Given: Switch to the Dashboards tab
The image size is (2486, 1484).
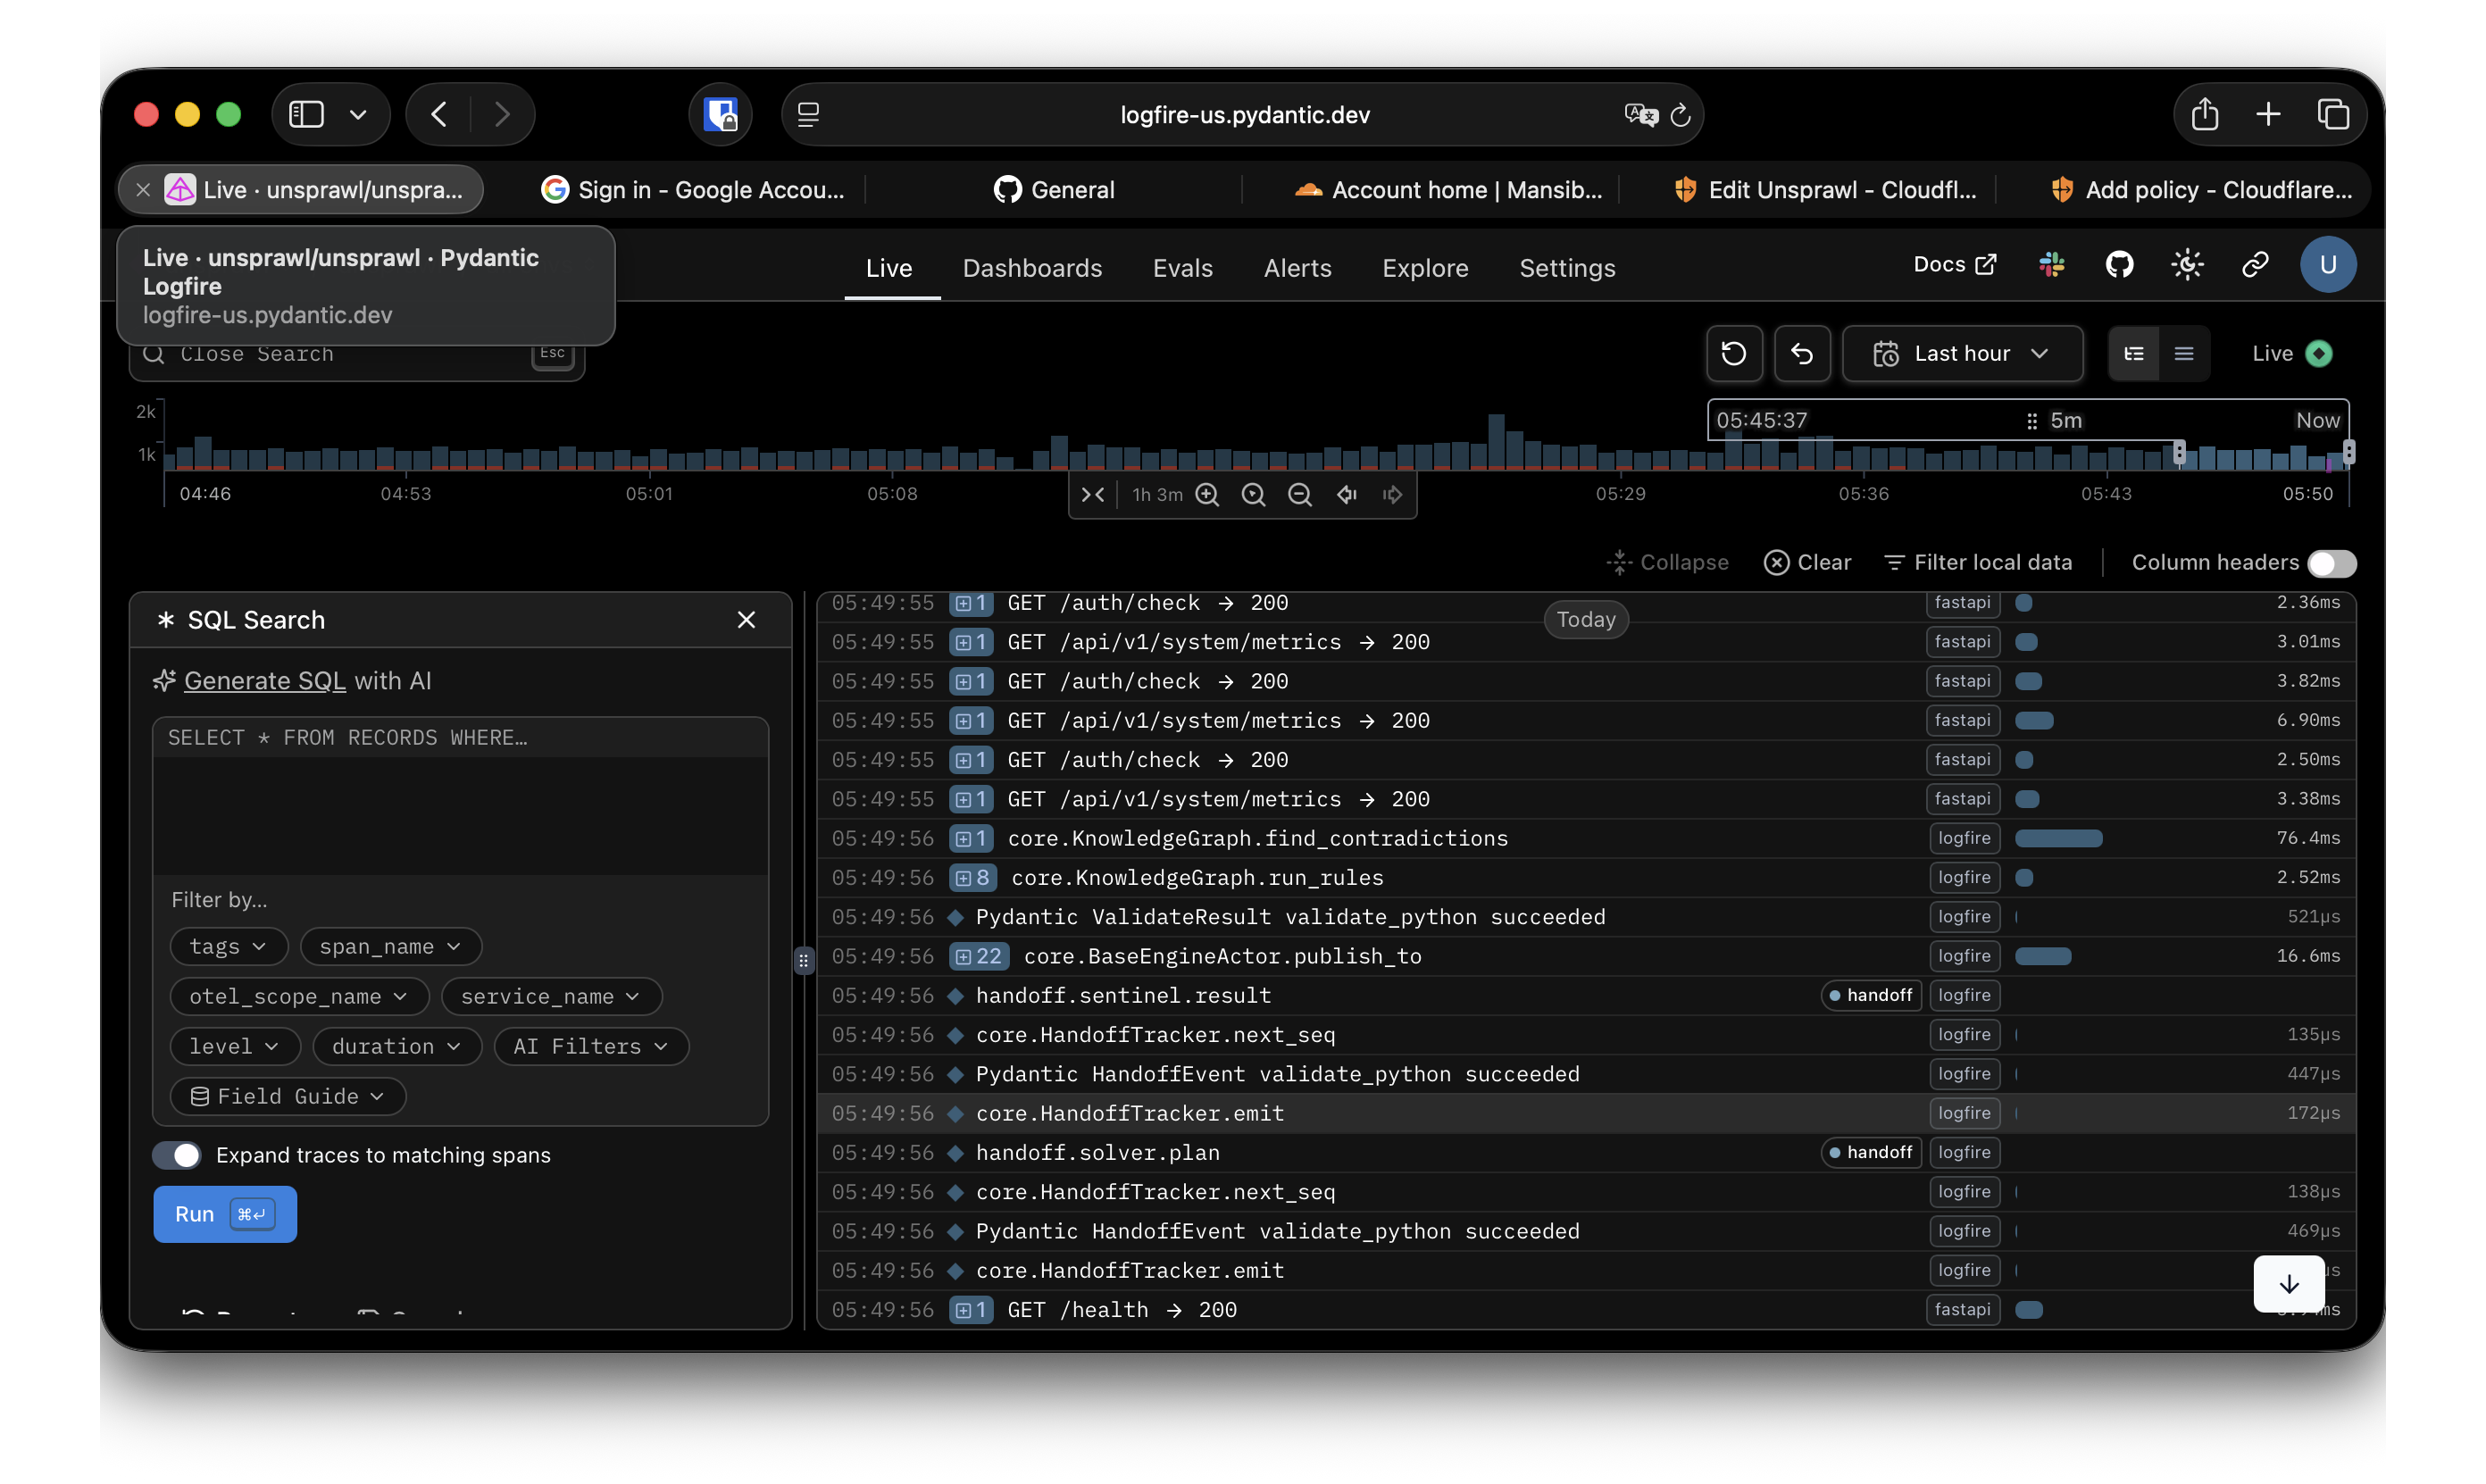Looking at the screenshot, I should 1032,268.
